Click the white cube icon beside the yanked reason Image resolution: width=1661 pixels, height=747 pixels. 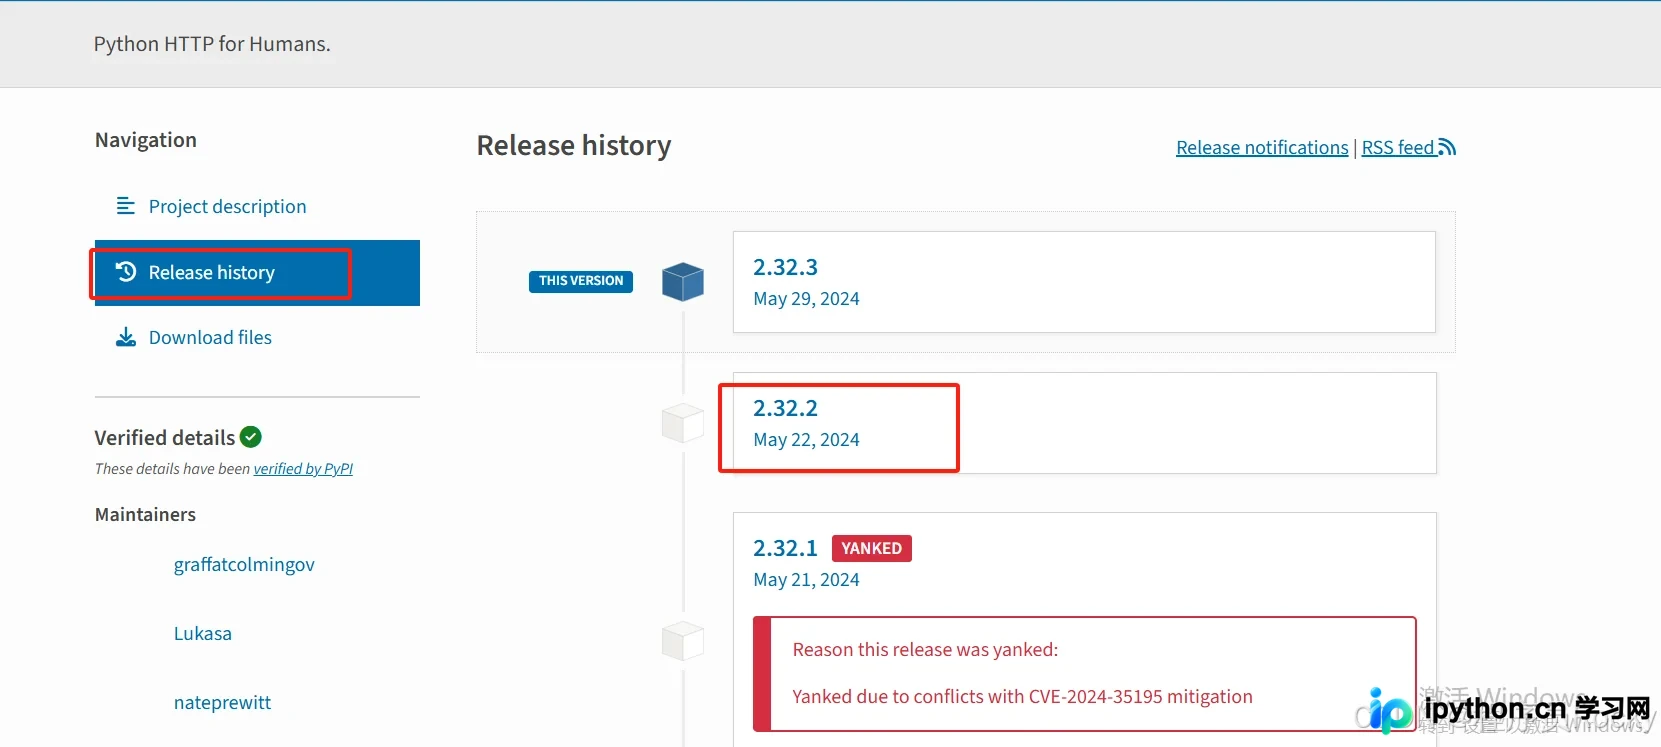coord(683,641)
